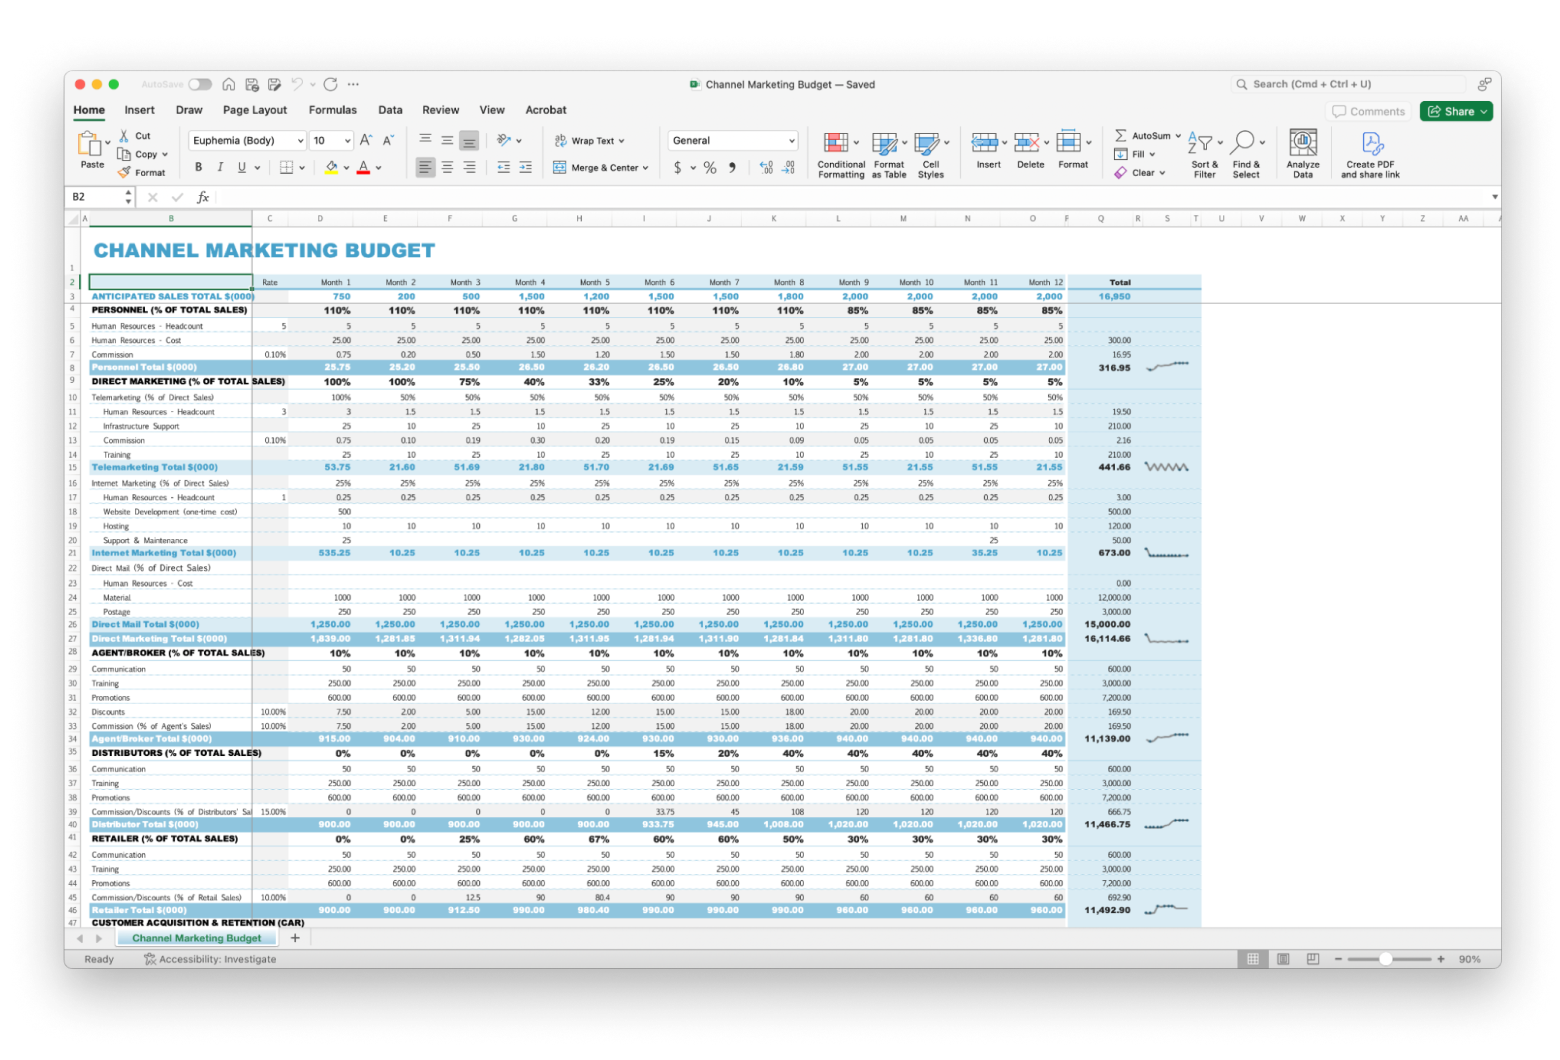The width and height of the screenshot is (1560, 1060).
Task: Toggle Italic formatting
Action: (220, 168)
